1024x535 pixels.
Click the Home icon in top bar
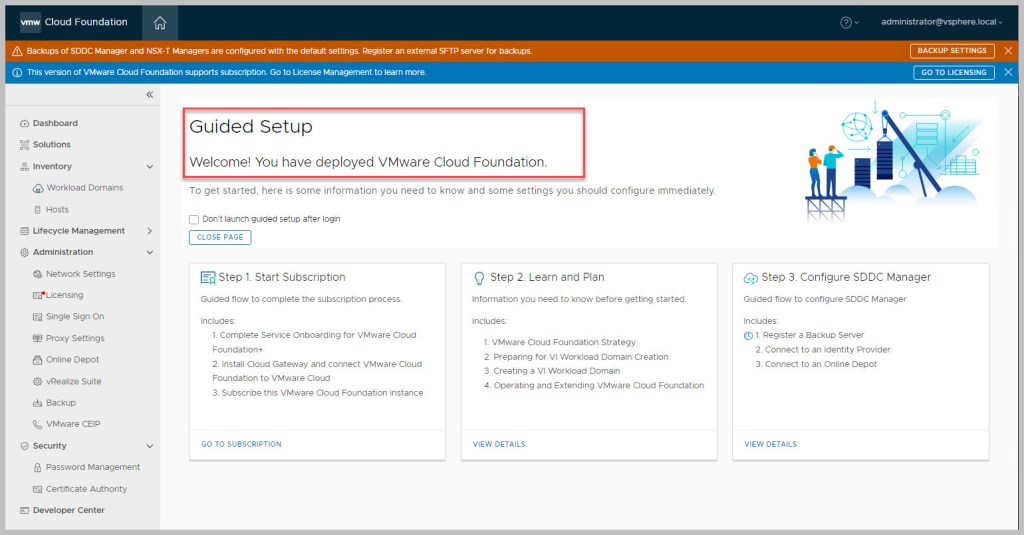click(x=160, y=22)
